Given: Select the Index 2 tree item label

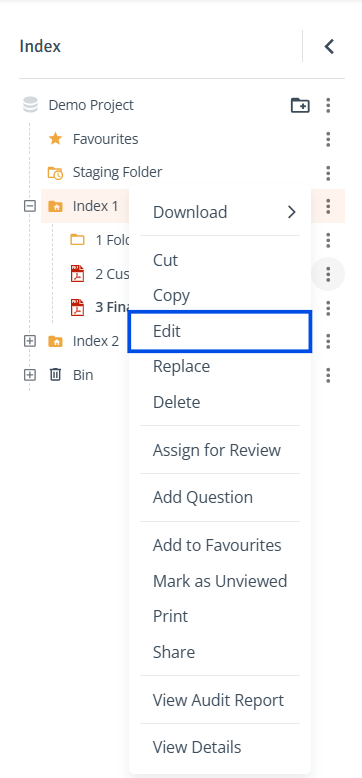Looking at the screenshot, I should tap(96, 341).
